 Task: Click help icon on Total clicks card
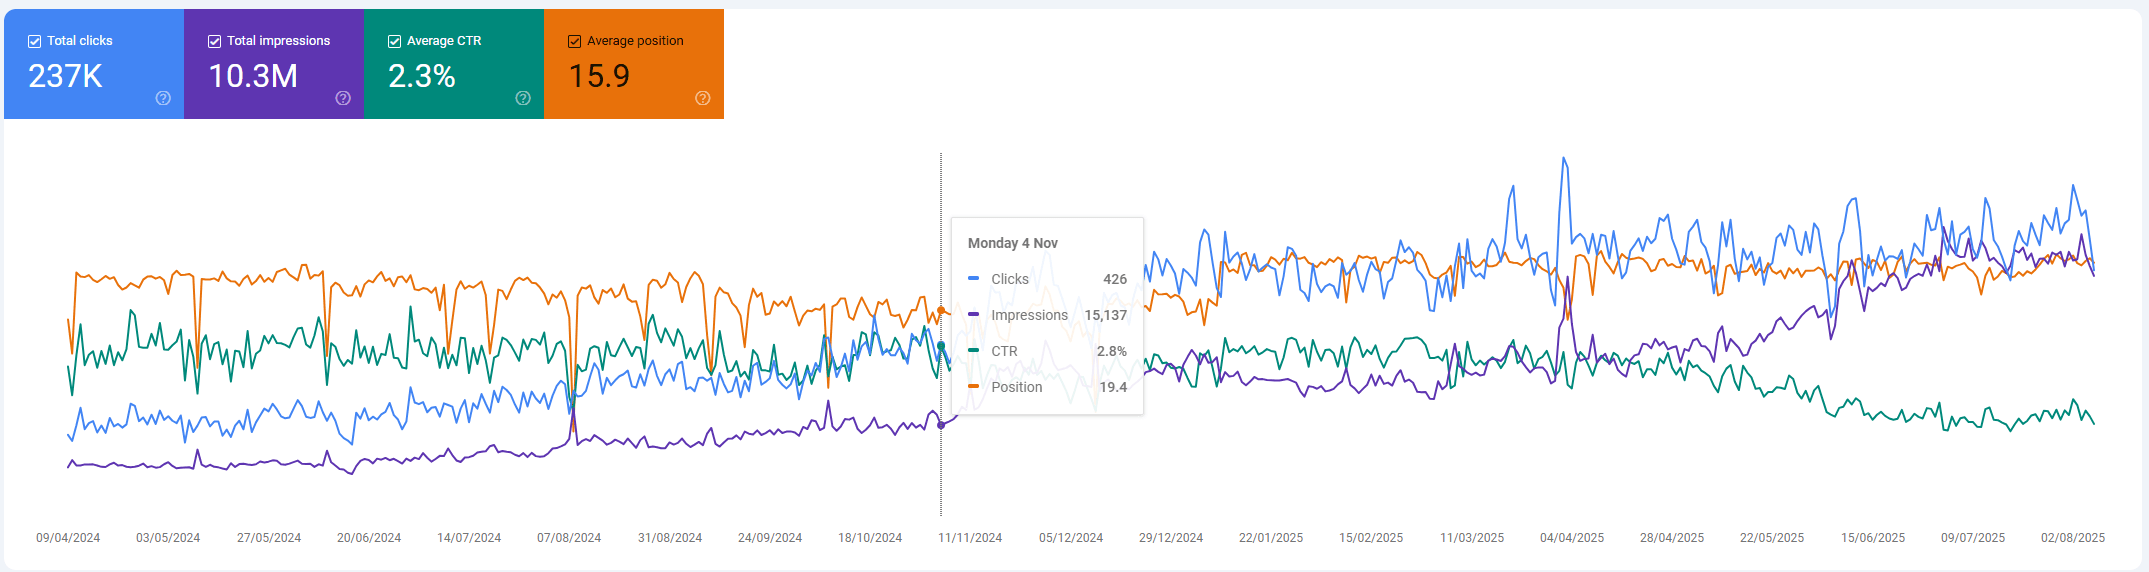163,98
